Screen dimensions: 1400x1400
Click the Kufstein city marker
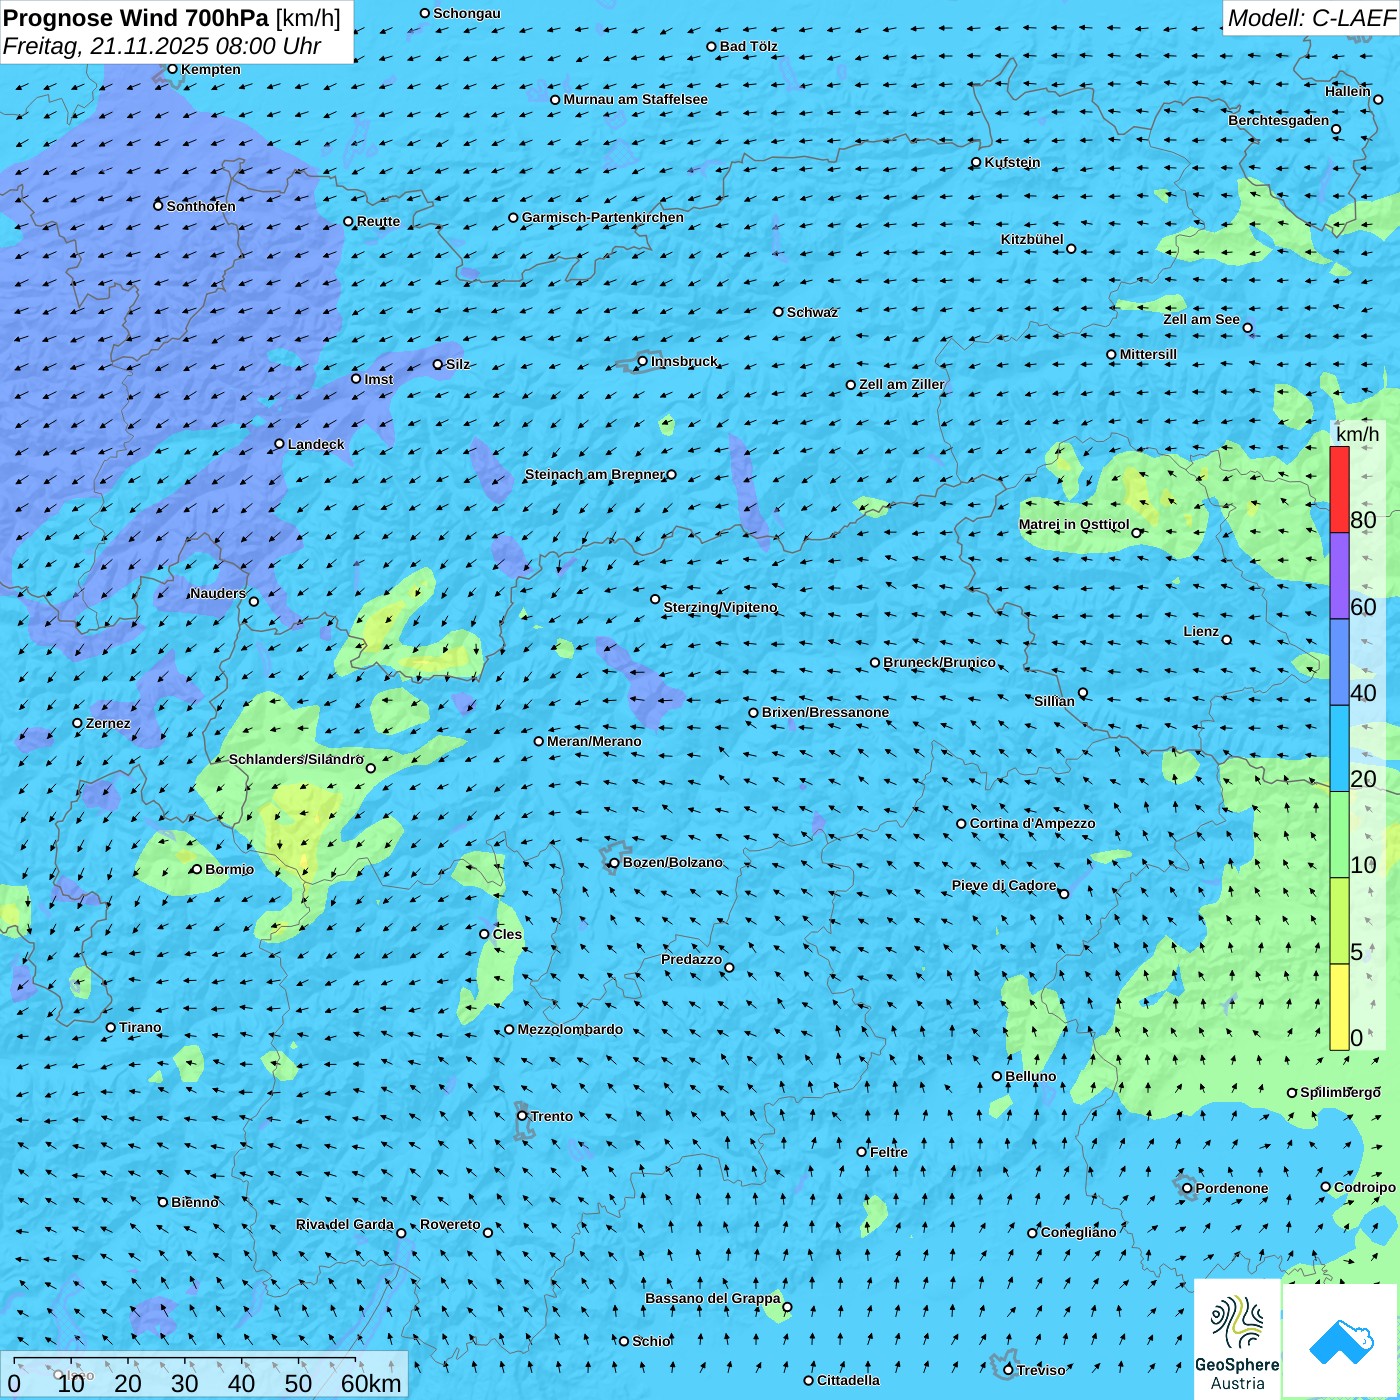click(x=976, y=162)
